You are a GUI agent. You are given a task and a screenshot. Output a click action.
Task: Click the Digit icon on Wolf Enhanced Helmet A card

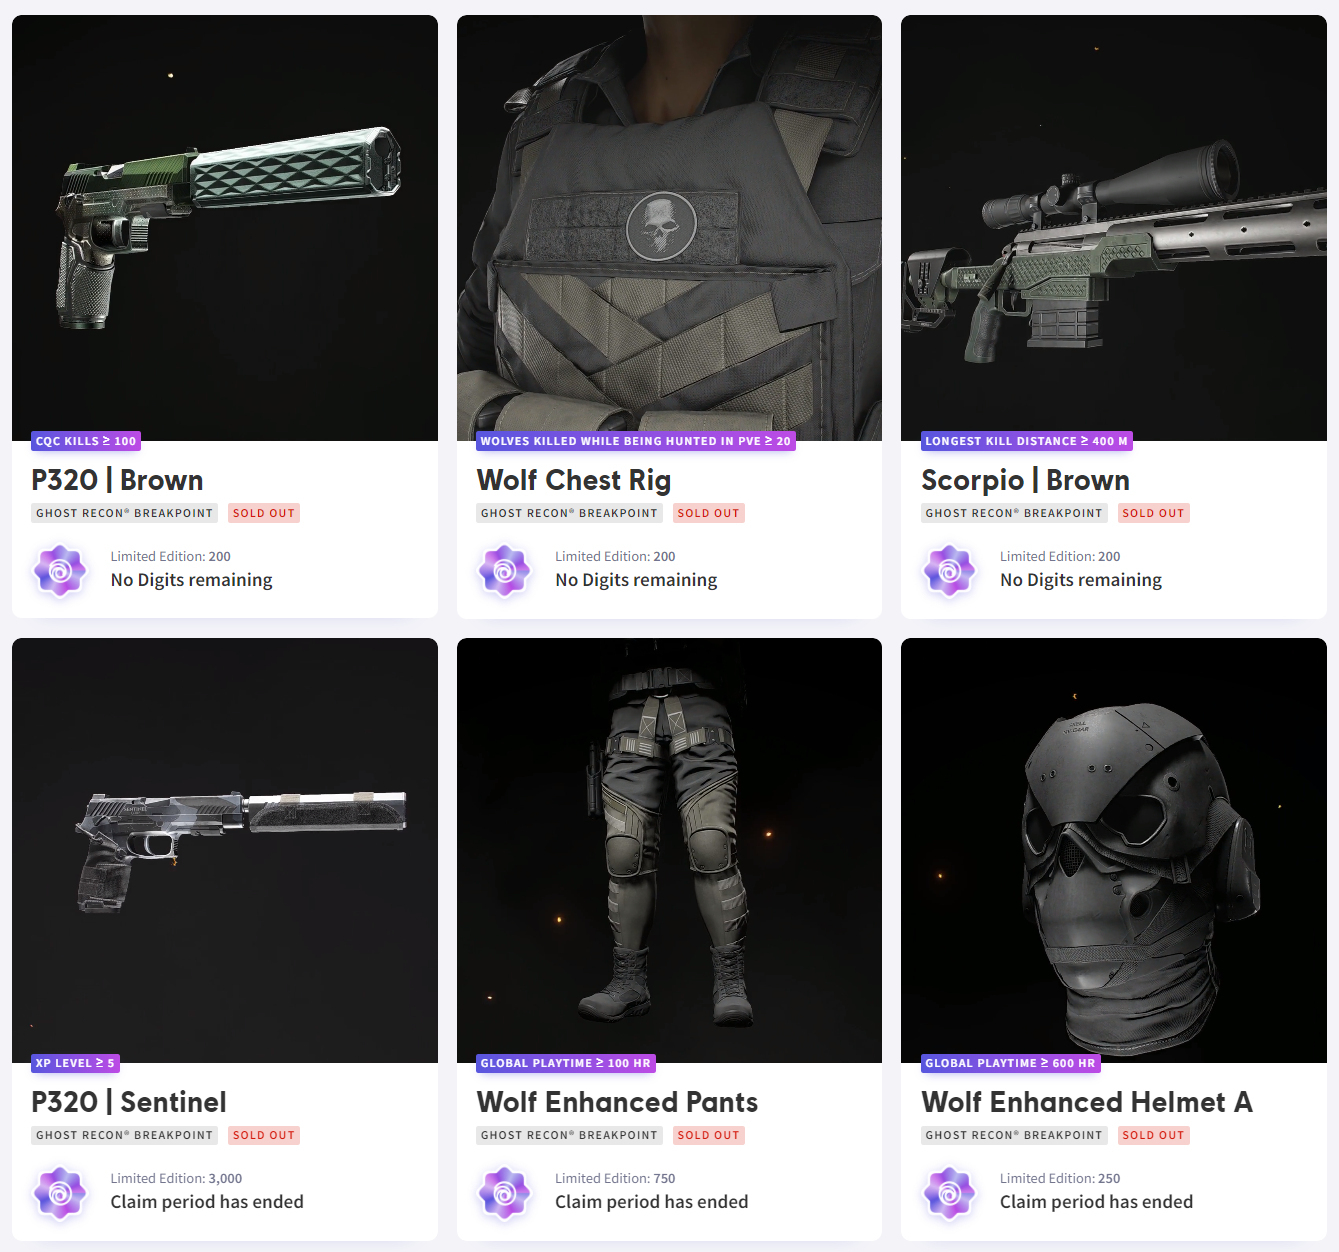pyautogui.click(x=949, y=1193)
